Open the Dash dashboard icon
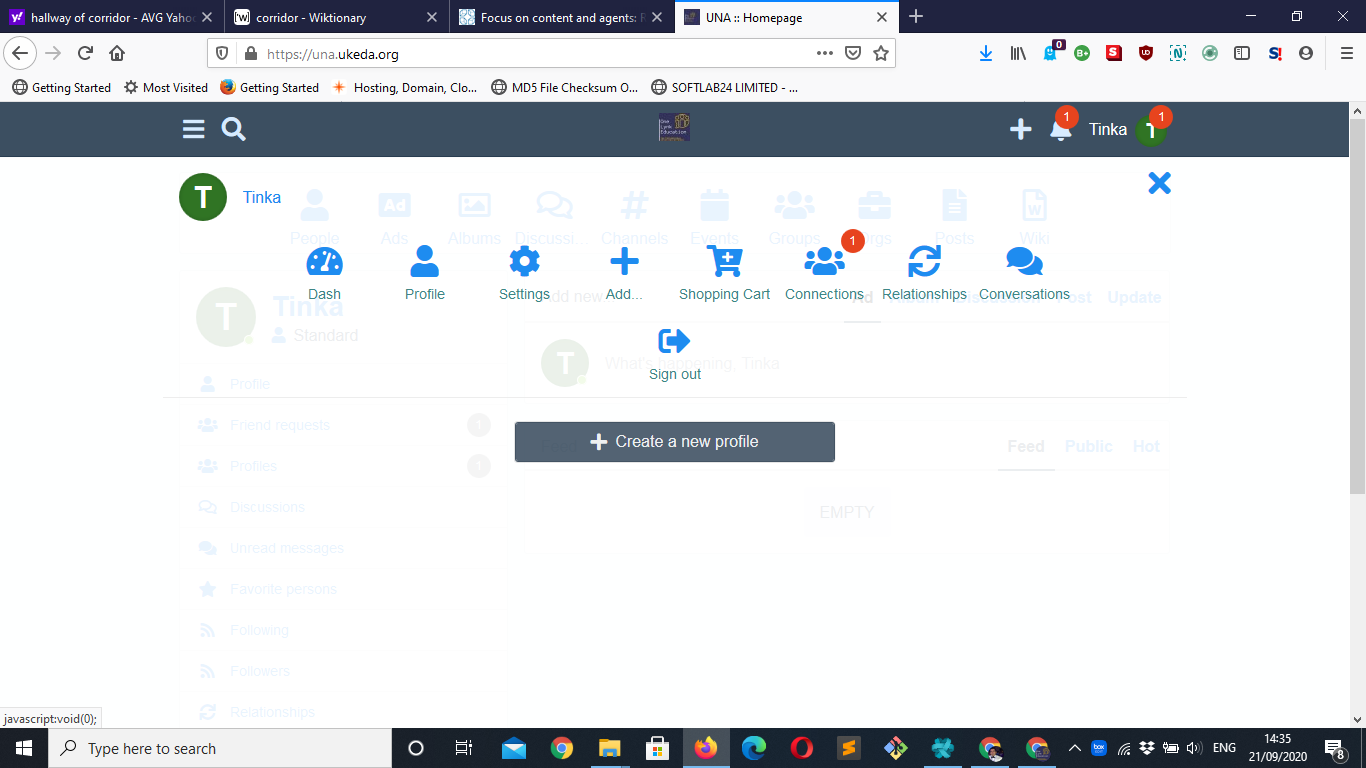The width and height of the screenshot is (1366, 768). point(324,263)
